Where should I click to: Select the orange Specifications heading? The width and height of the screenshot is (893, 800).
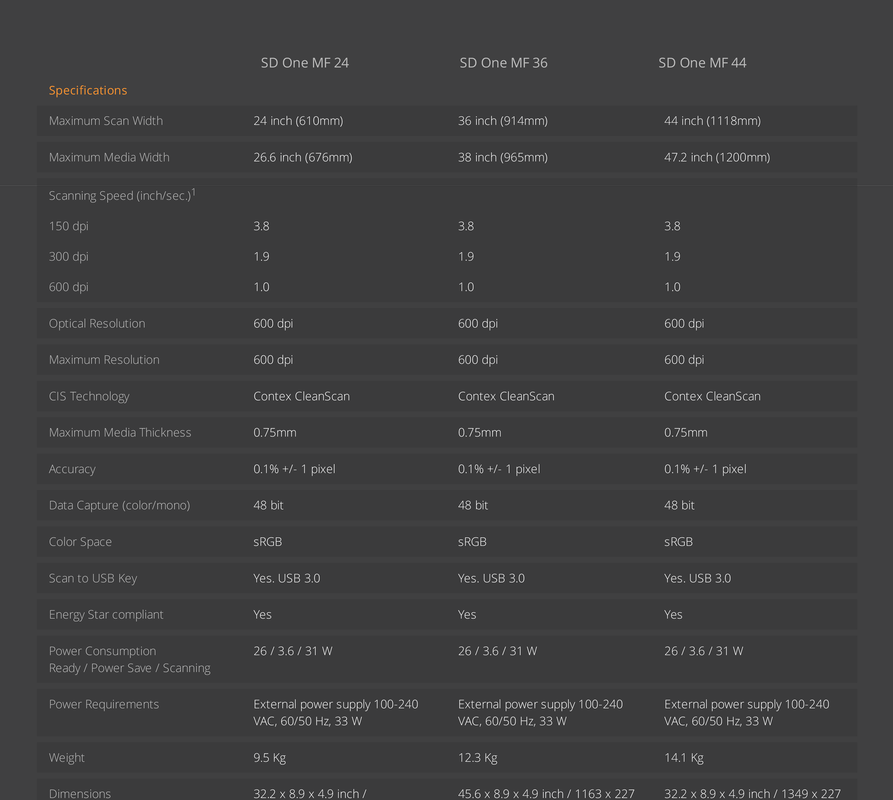click(88, 91)
